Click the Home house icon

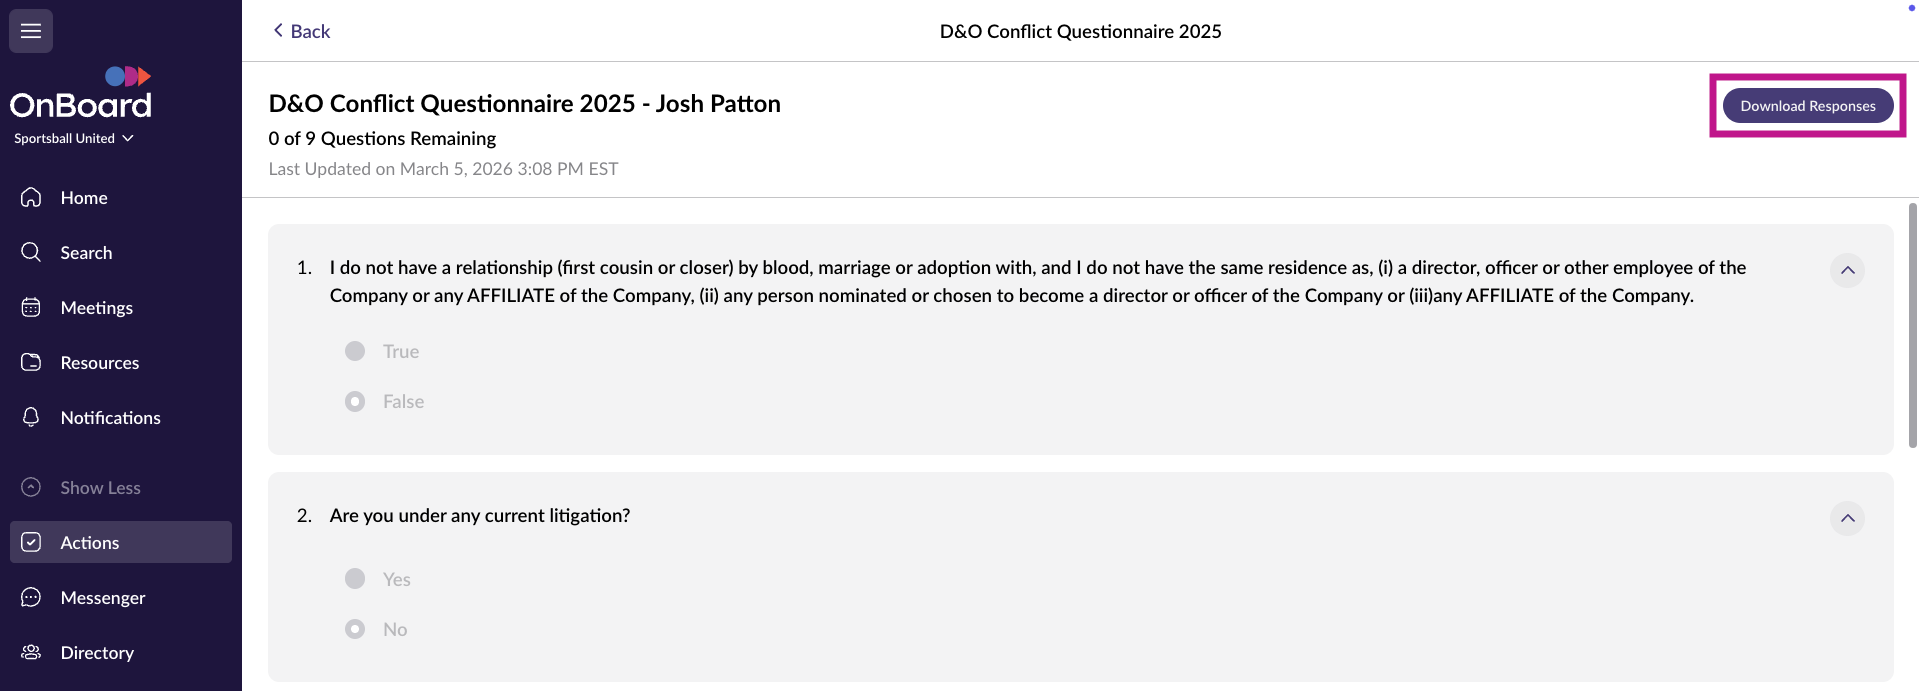31,198
